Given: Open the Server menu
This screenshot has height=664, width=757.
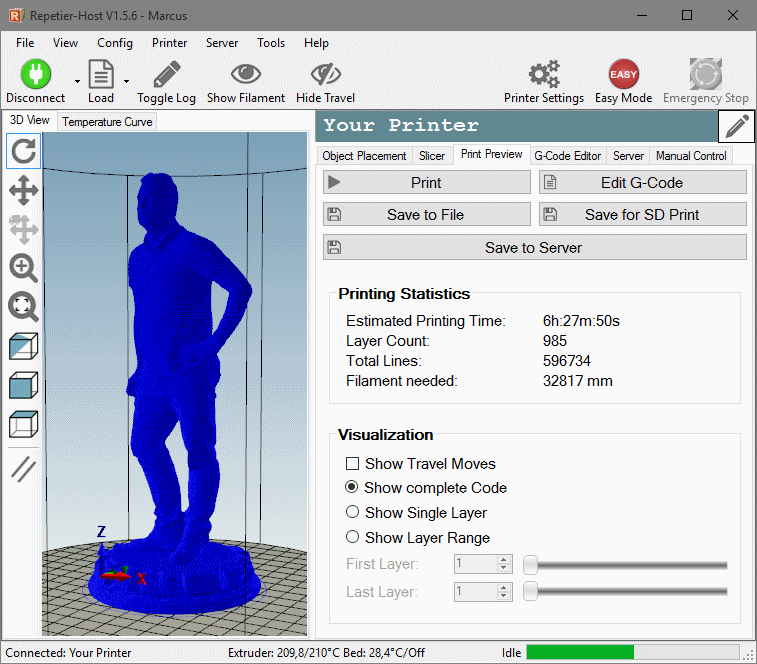Looking at the screenshot, I should (222, 43).
